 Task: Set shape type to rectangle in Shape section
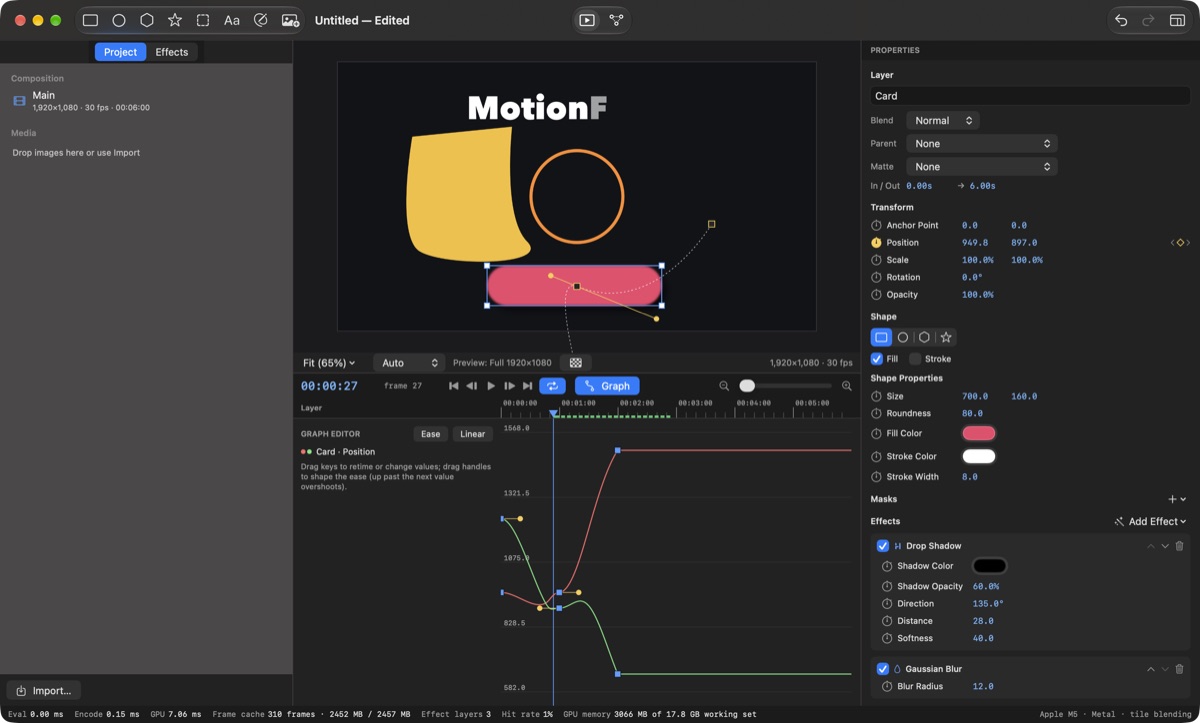tap(881, 338)
